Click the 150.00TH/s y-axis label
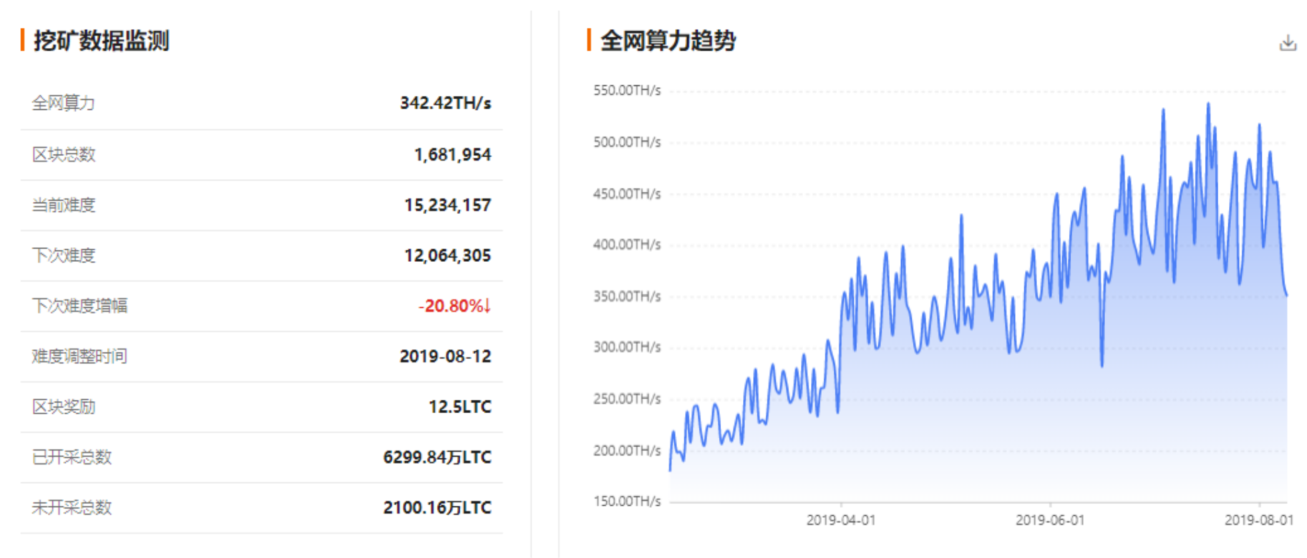The image size is (1307, 558). [626, 501]
